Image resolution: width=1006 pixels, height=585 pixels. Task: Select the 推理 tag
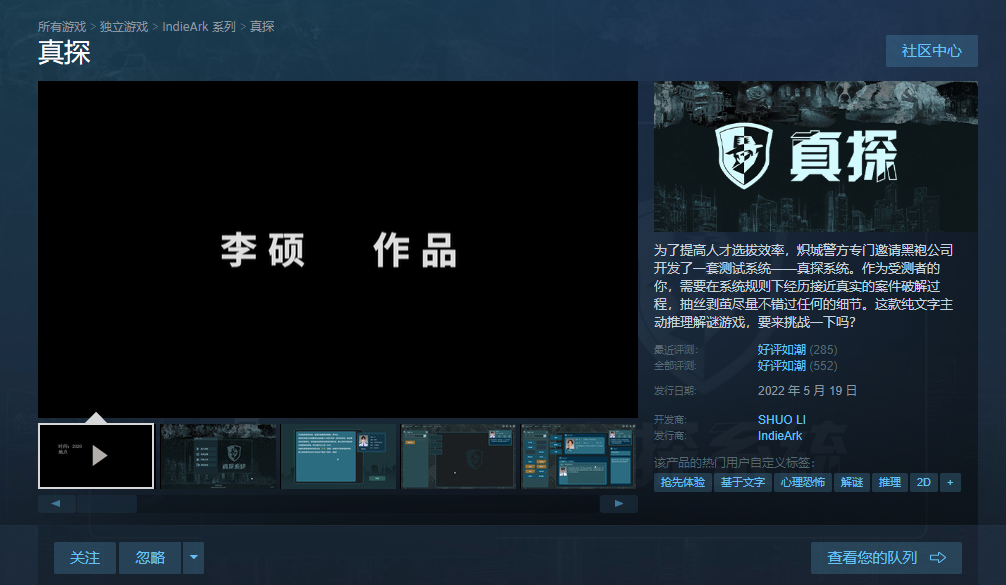pos(889,482)
